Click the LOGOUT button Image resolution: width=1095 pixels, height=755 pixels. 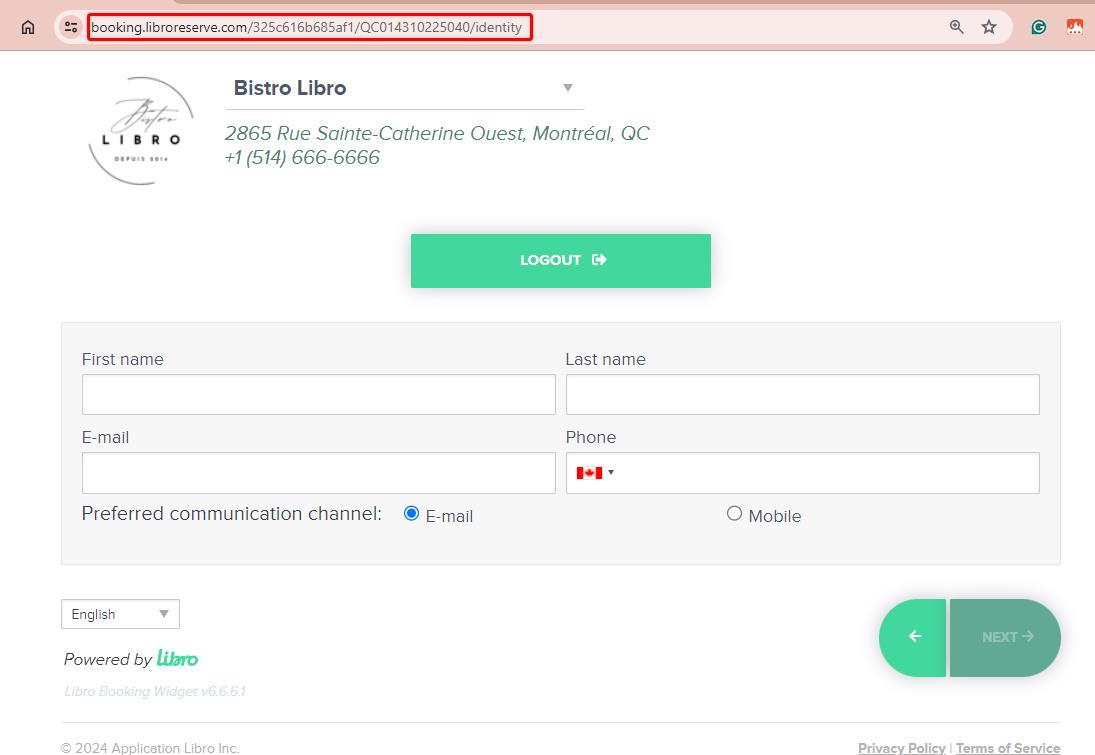click(x=560, y=260)
